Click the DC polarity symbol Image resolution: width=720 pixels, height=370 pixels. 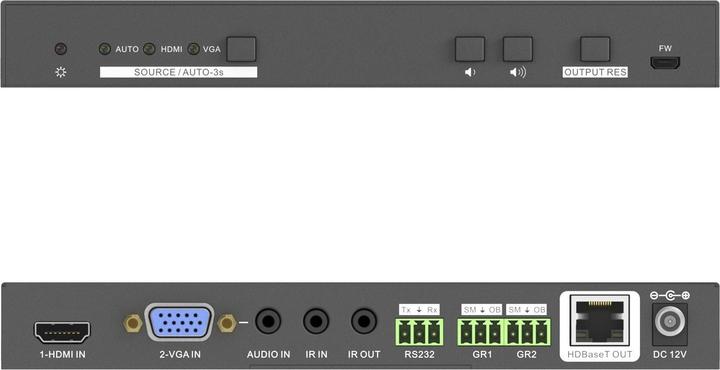tap(670, 295)
